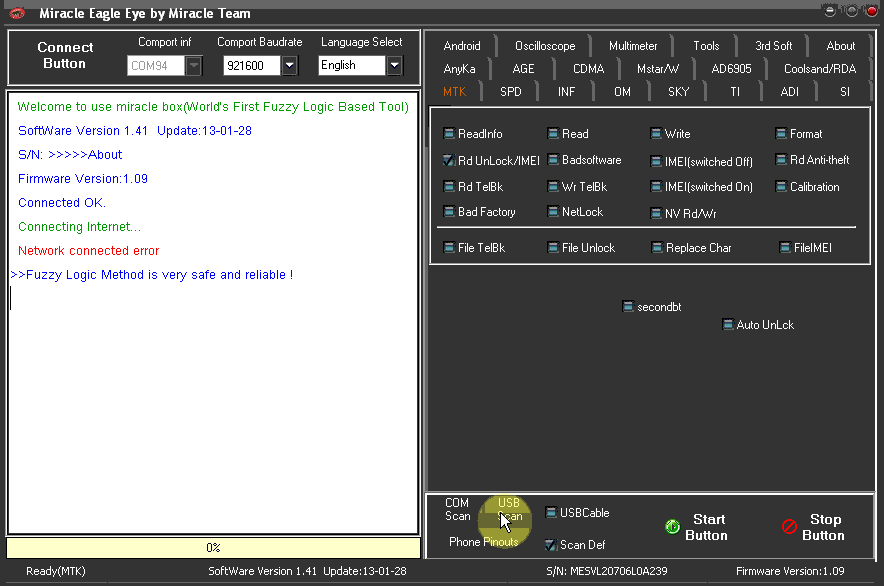884x586 pixels.
Task: Open the Multimeter tab
Action: coord(633,46)
